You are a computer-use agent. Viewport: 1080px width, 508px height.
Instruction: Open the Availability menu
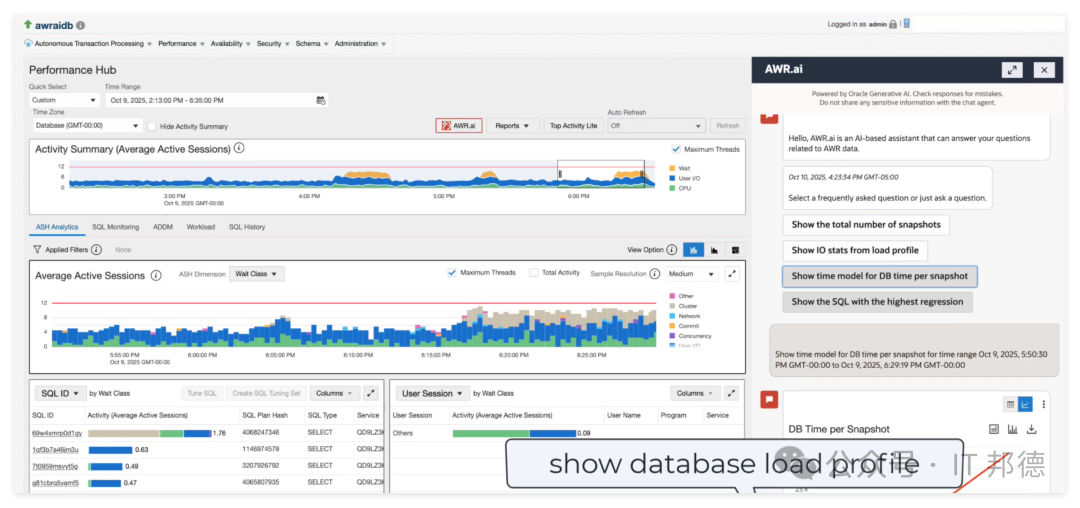tap(231, 43)
